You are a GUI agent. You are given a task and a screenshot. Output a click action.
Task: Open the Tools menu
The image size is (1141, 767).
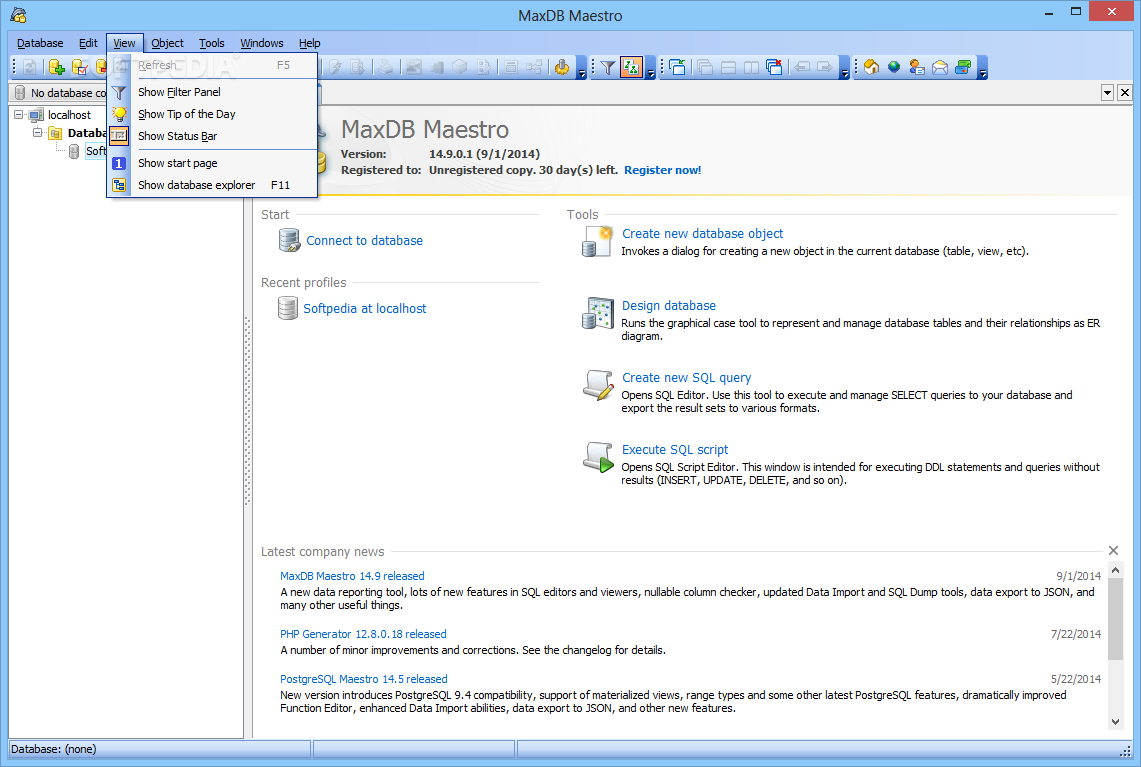[x=212, y=43]
